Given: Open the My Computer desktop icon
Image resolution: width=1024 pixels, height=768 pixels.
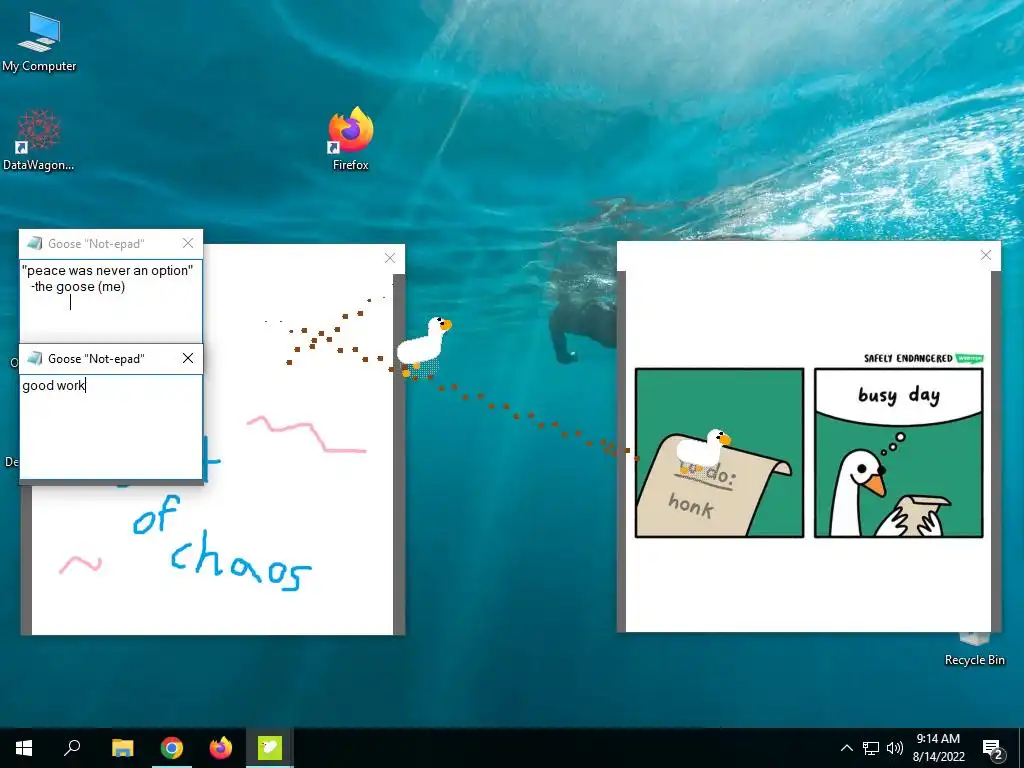Looking at the screenshot, I should pos(39,42).
